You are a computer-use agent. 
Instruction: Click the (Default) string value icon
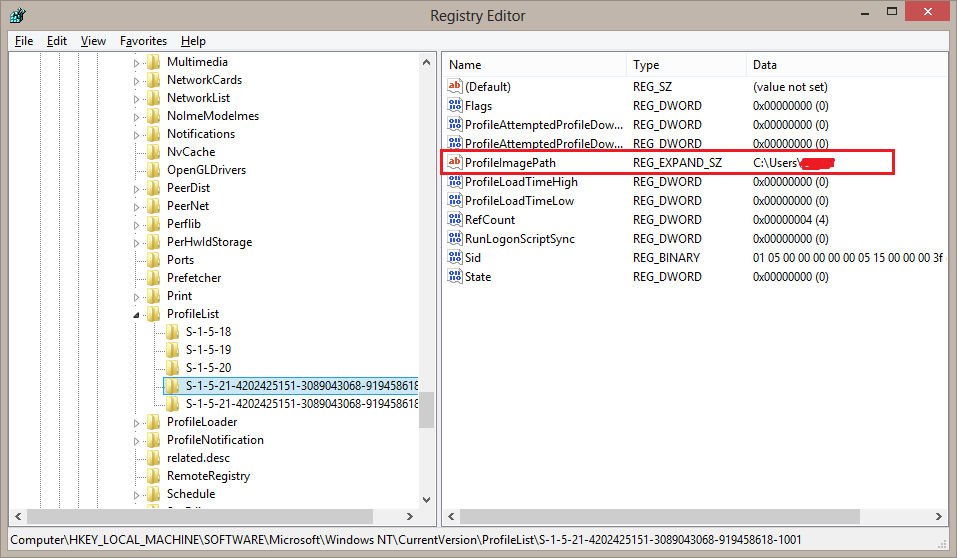pyautogui.click(x=455, y=87)
